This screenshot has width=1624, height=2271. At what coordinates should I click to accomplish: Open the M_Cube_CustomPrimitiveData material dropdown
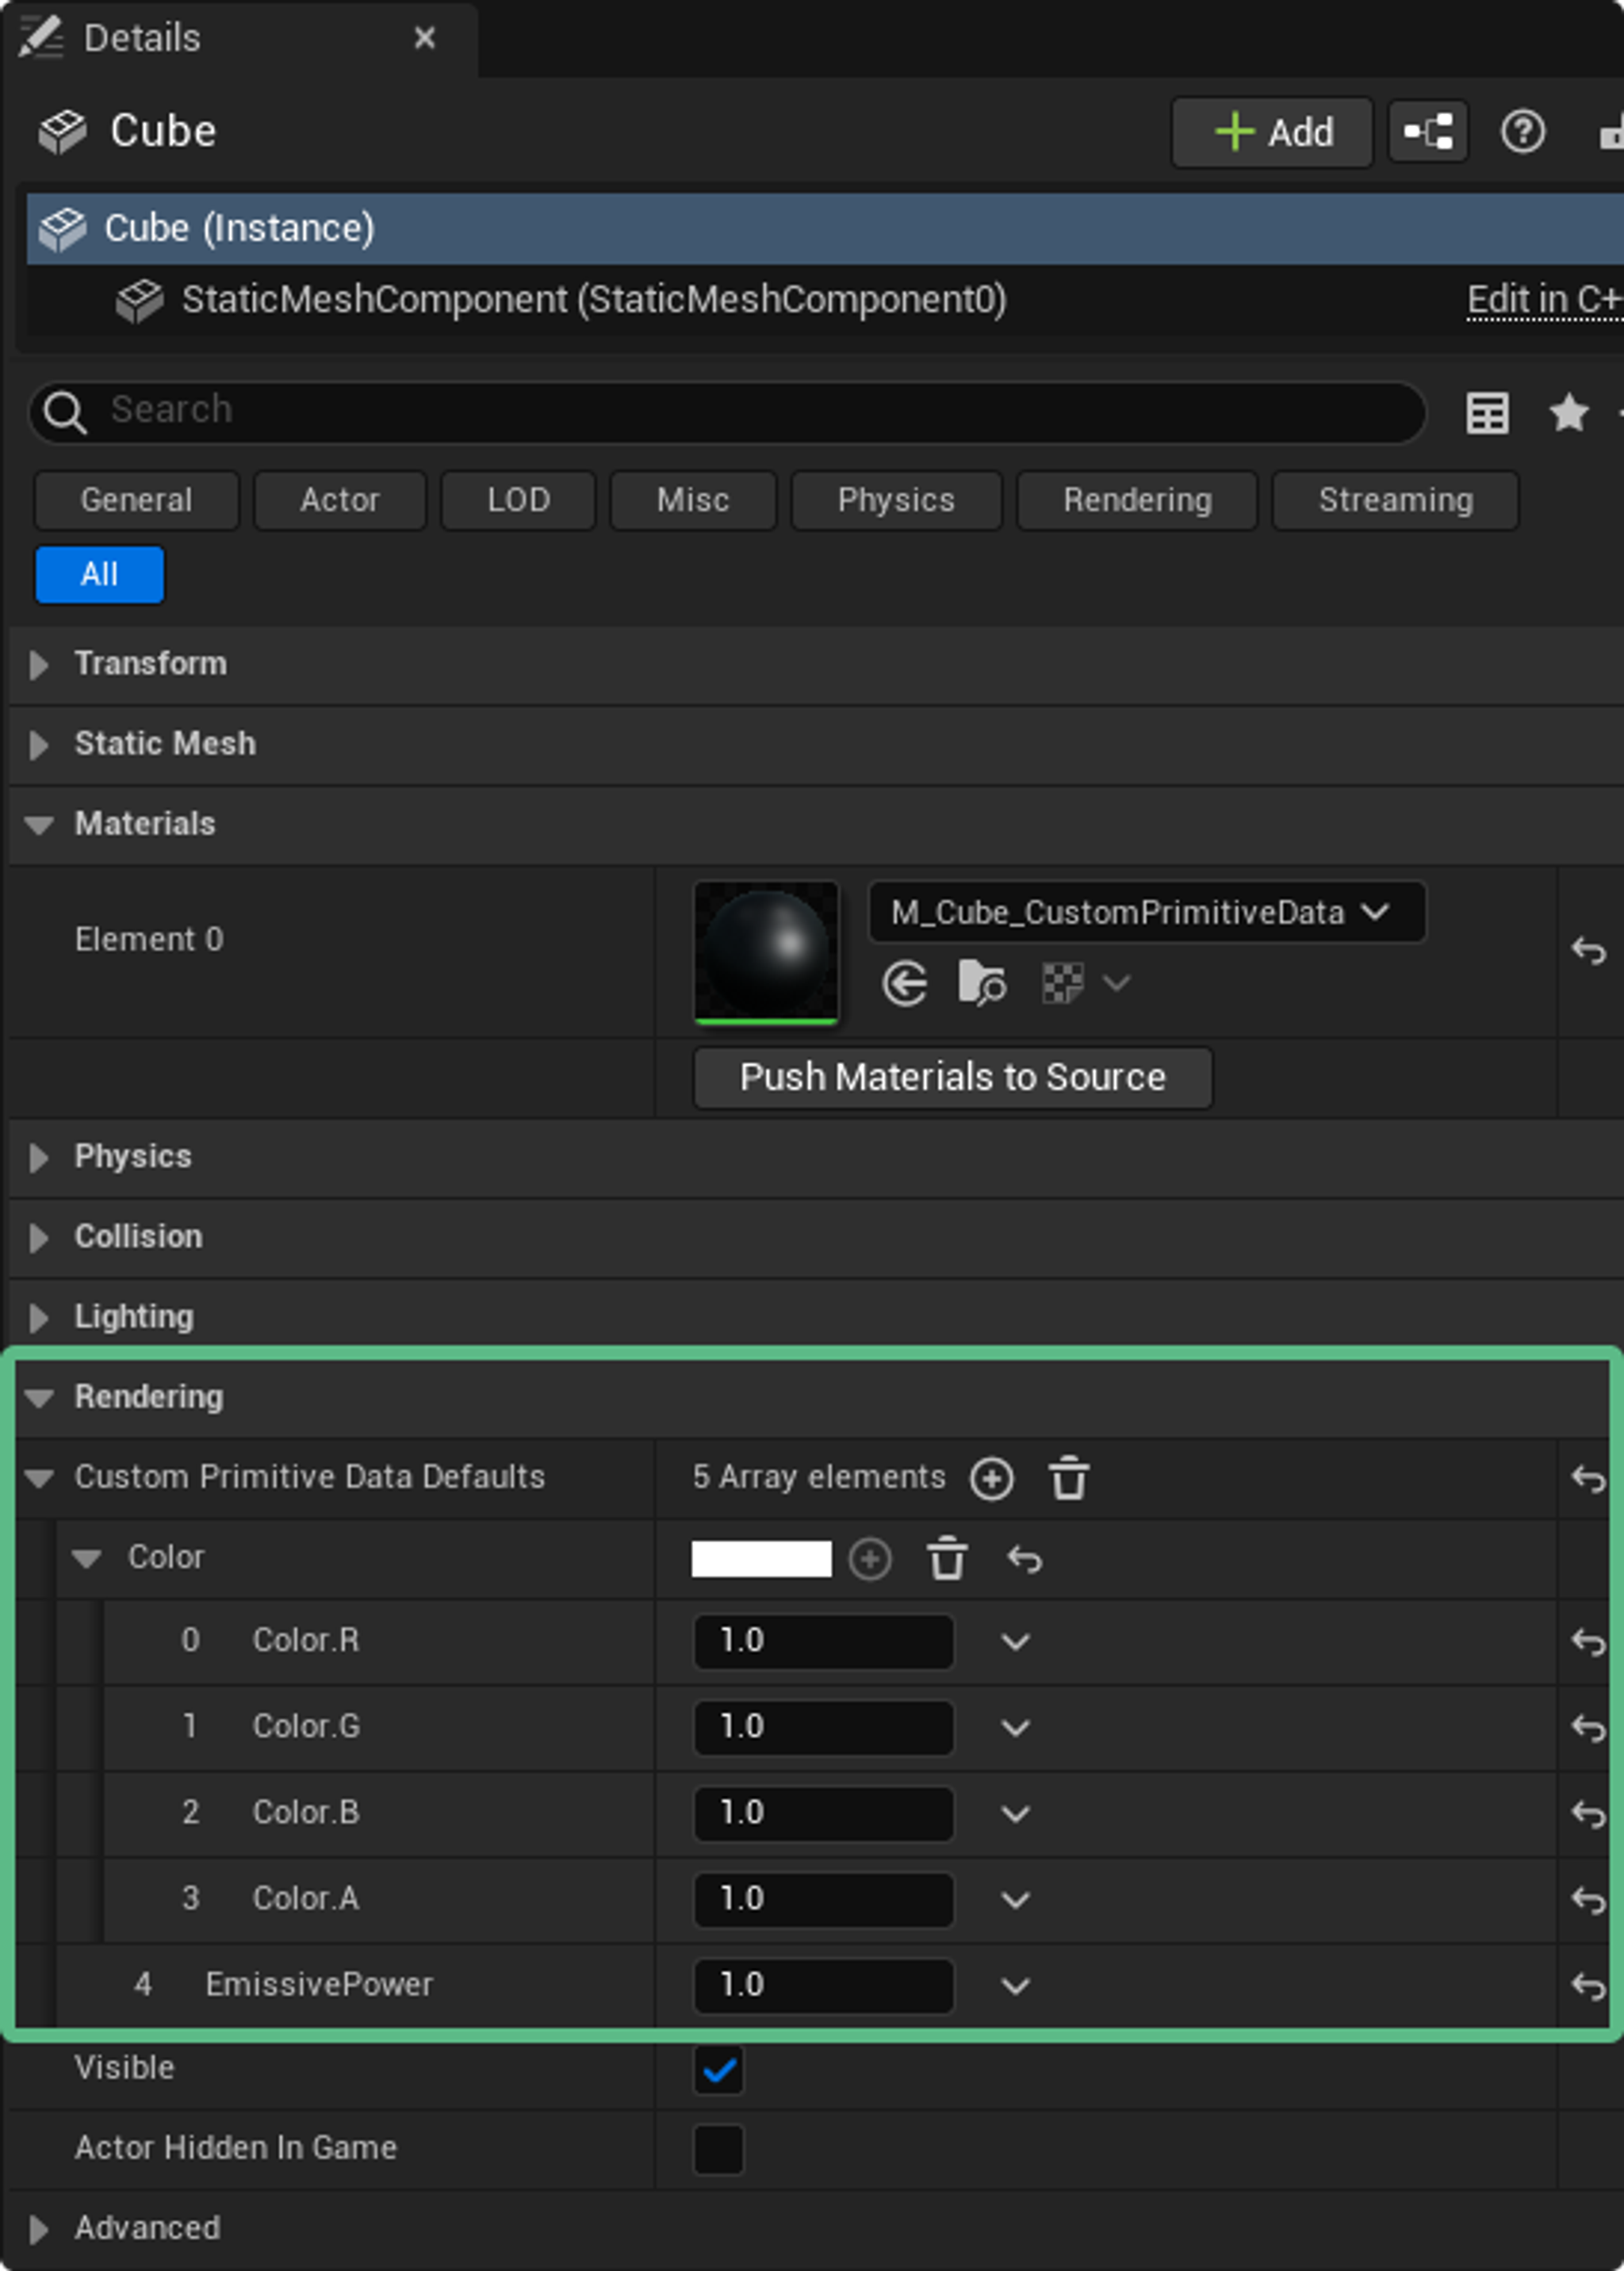1146,912
